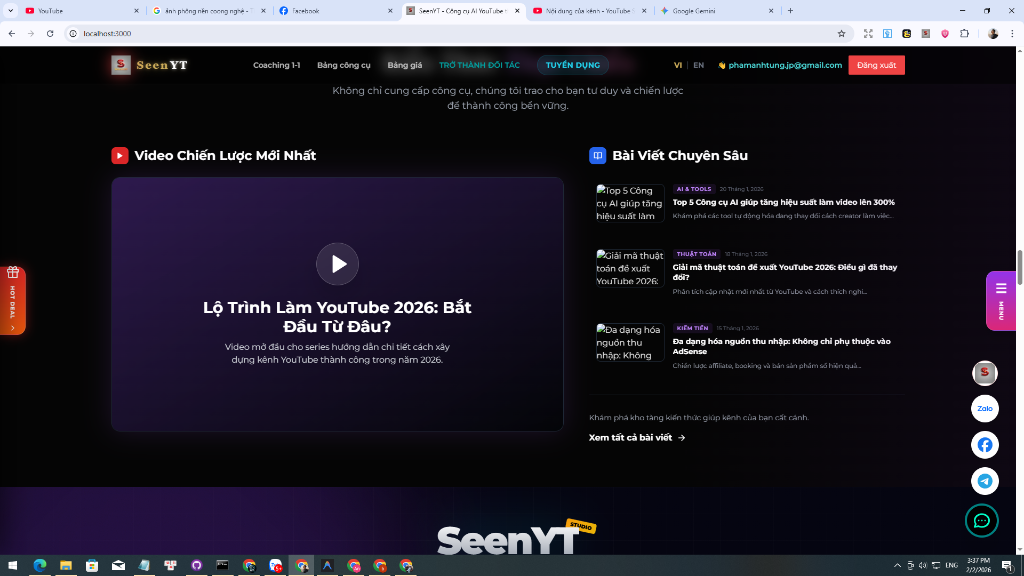The image size is (1024, 576).
Task: Open the Telegram floating contact icon
Action: pos(985,481)
